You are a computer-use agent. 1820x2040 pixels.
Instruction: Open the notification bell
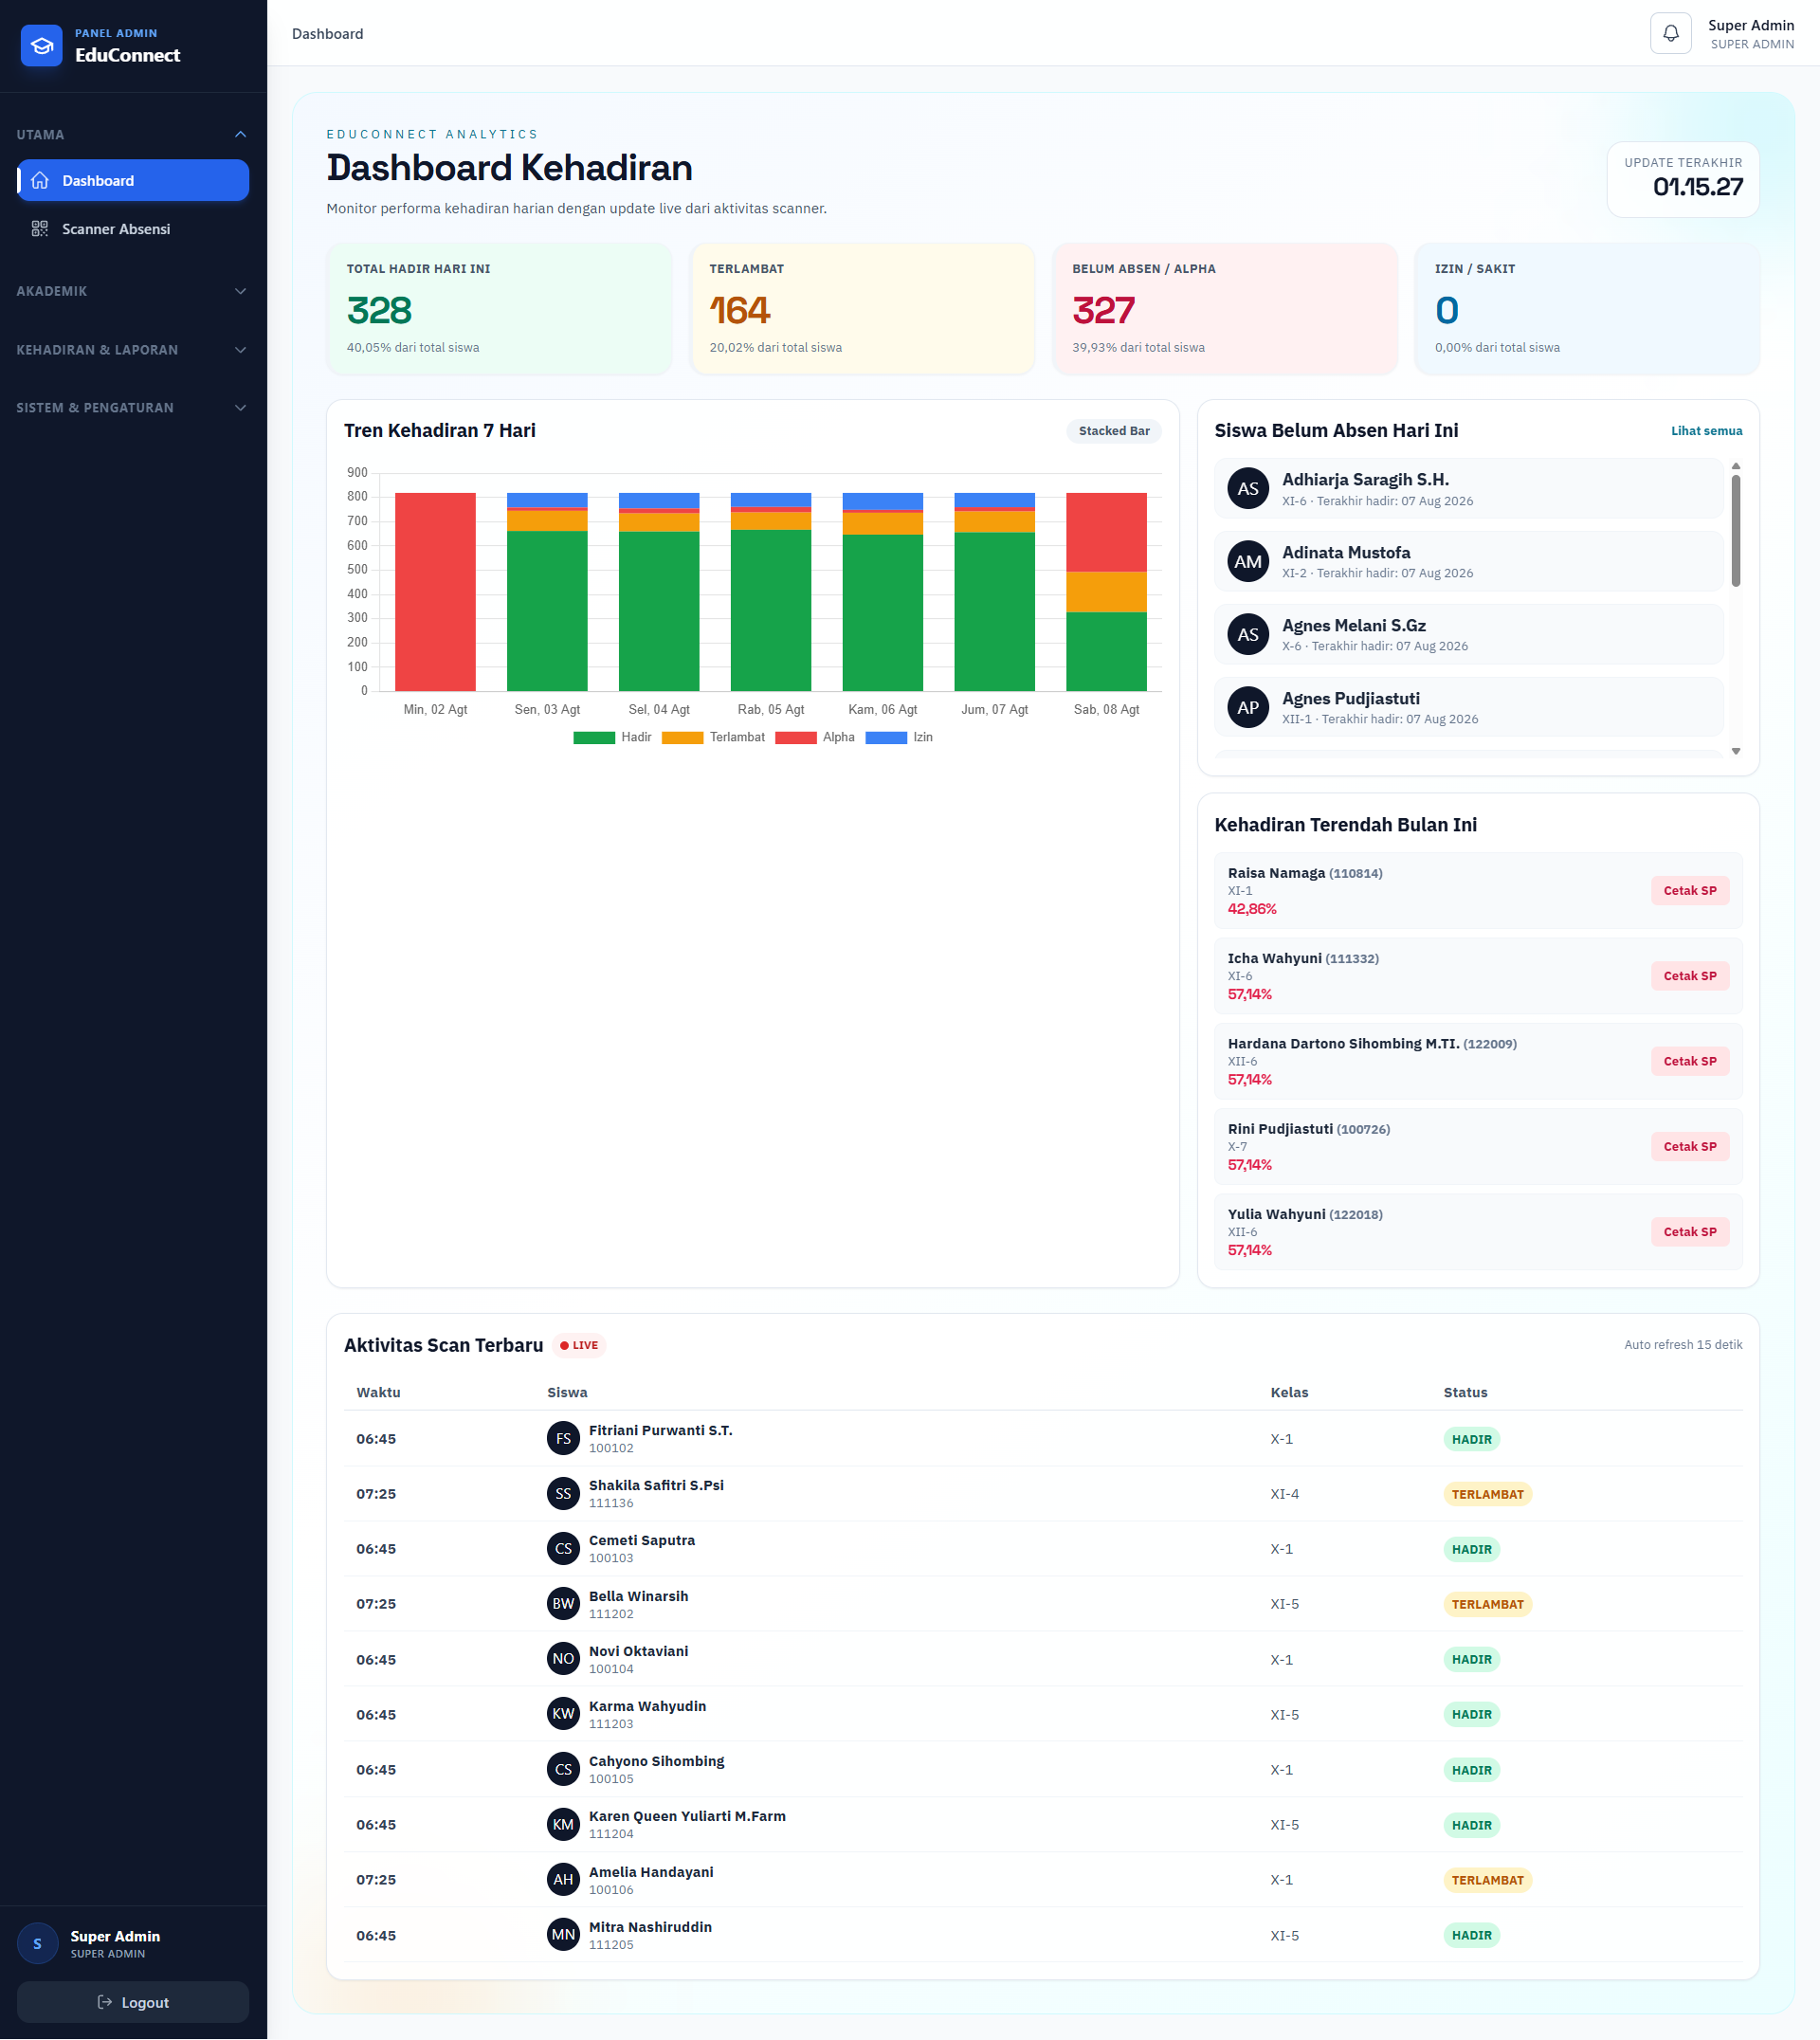(x=1670, y=33)
